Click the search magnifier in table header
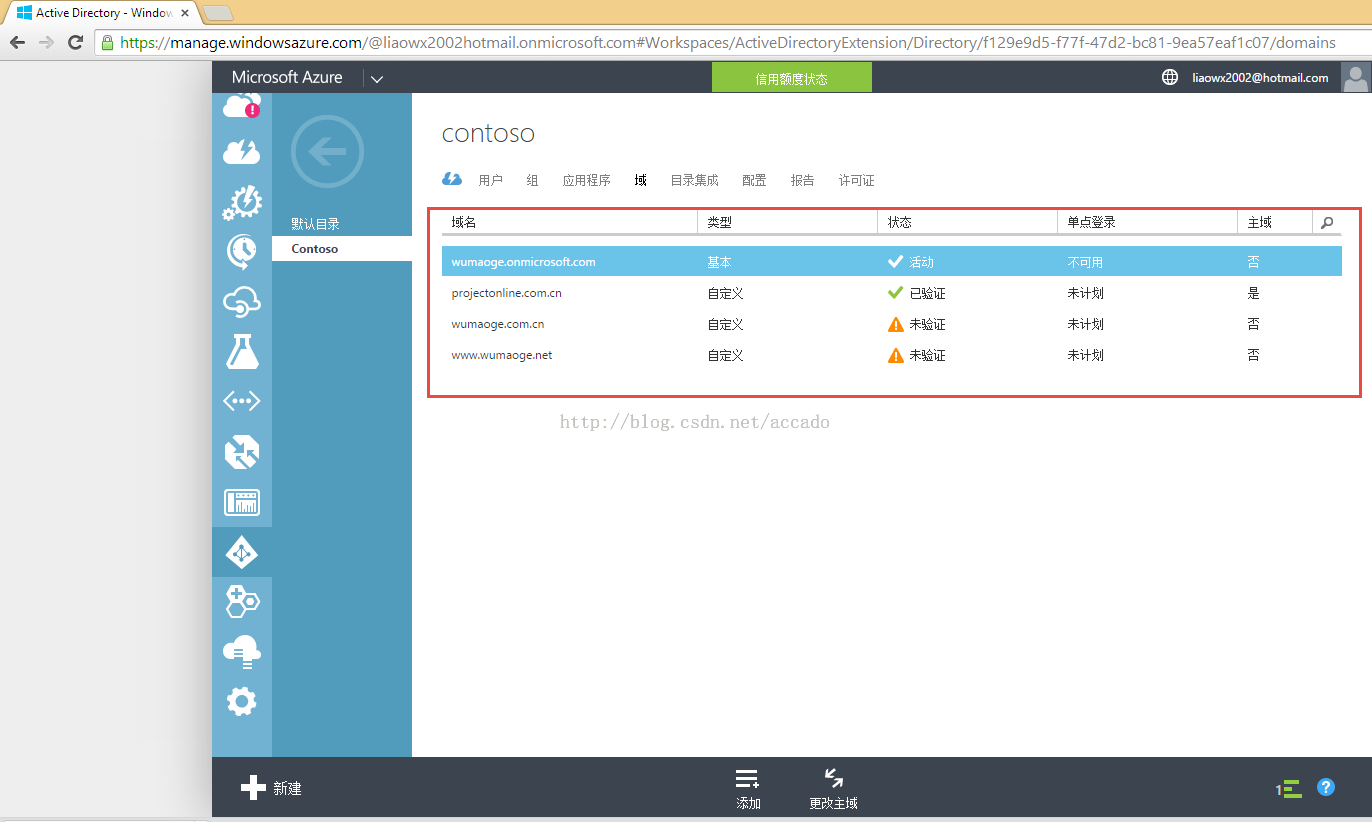Viewport: 1372px width, 822px height. (1327, 222)
